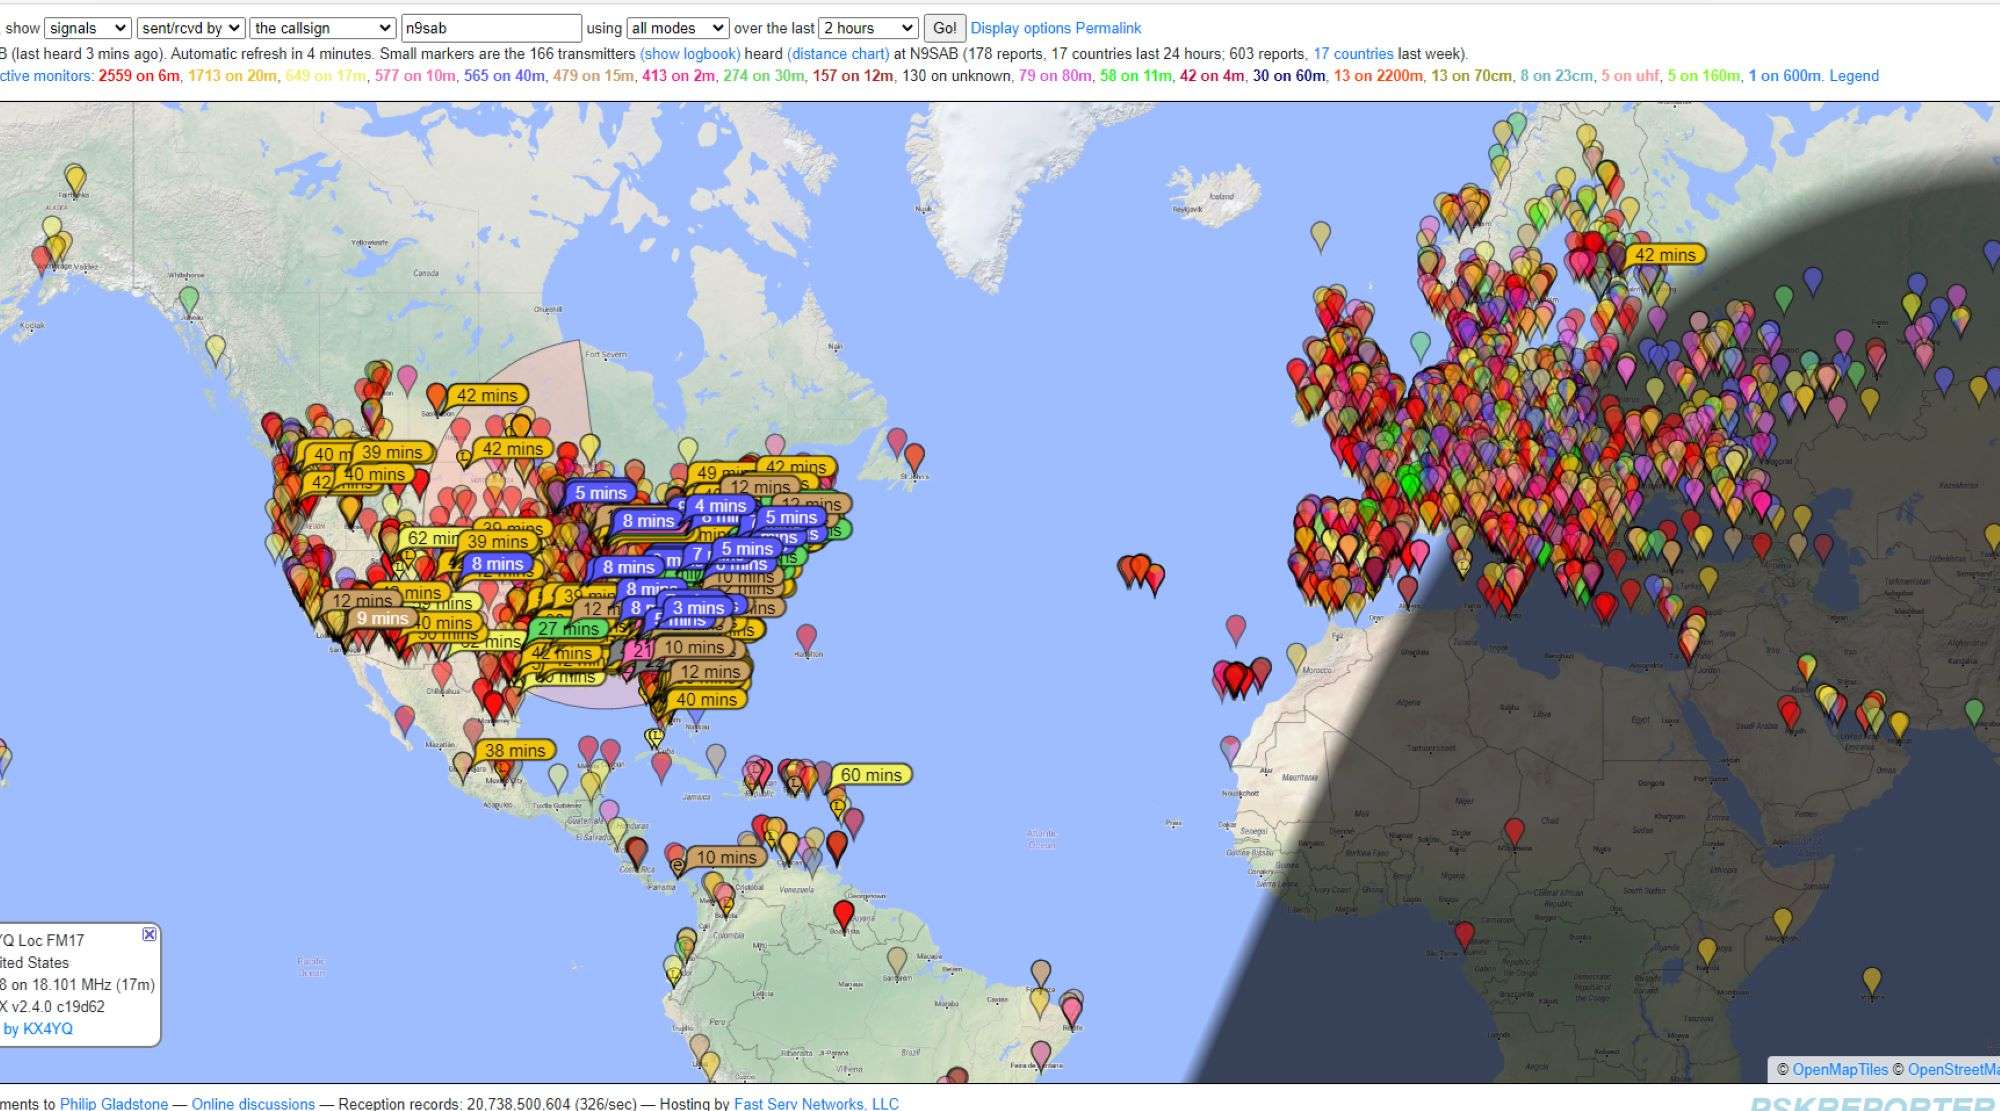Open the 'all modes' dropdown
The height and width of the screenshot is (1111, 2000).
(677, 28)
